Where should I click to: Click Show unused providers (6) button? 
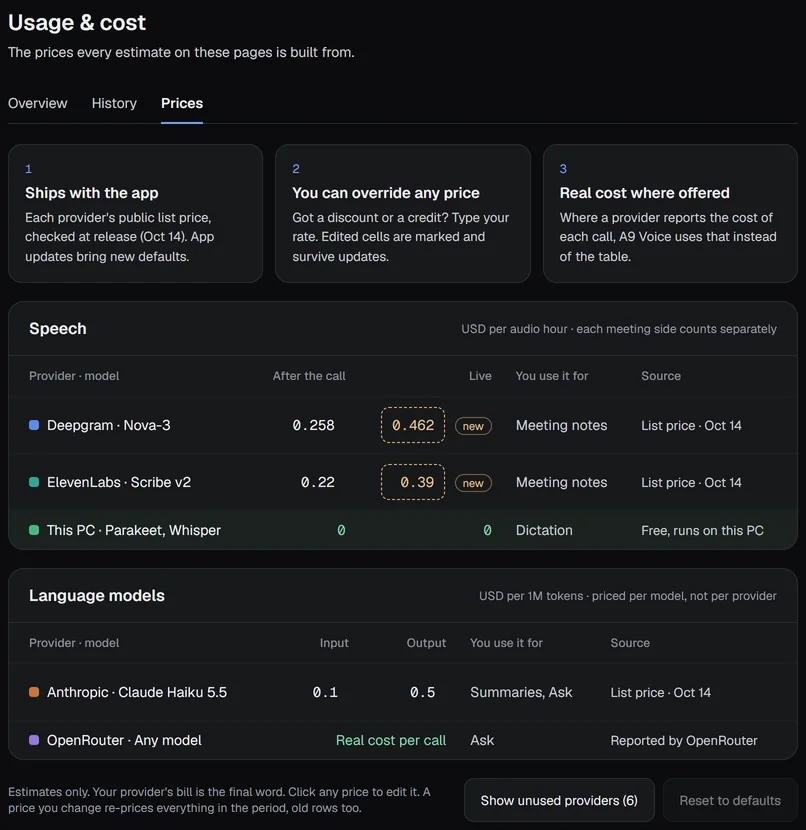pyautogui.click(x=559, y=800)
